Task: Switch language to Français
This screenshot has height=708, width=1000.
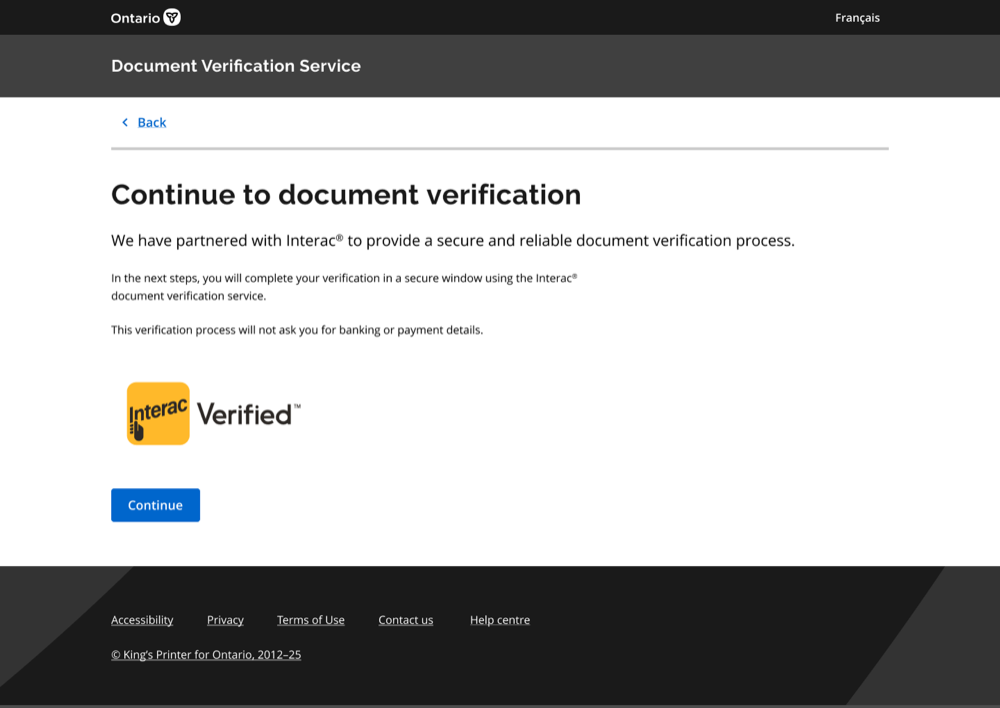Action: click(x=857, y=18)
